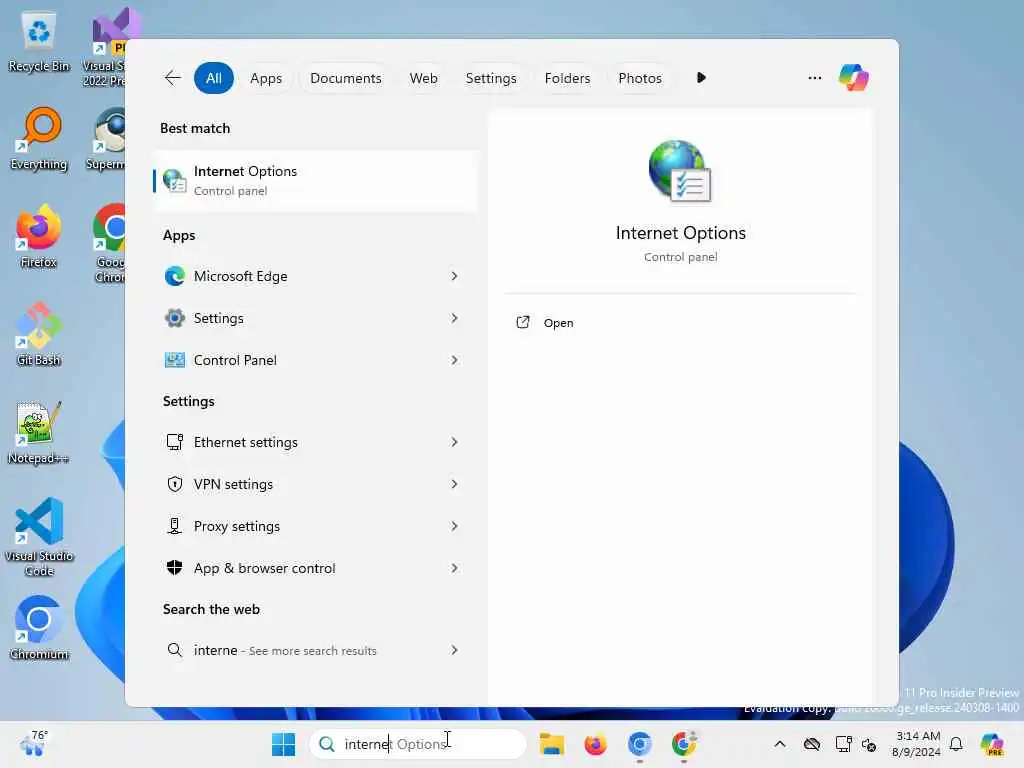Click the Control Panel icon result
Viewport: 1024px width, 768px height.
[x=174, y=360]
